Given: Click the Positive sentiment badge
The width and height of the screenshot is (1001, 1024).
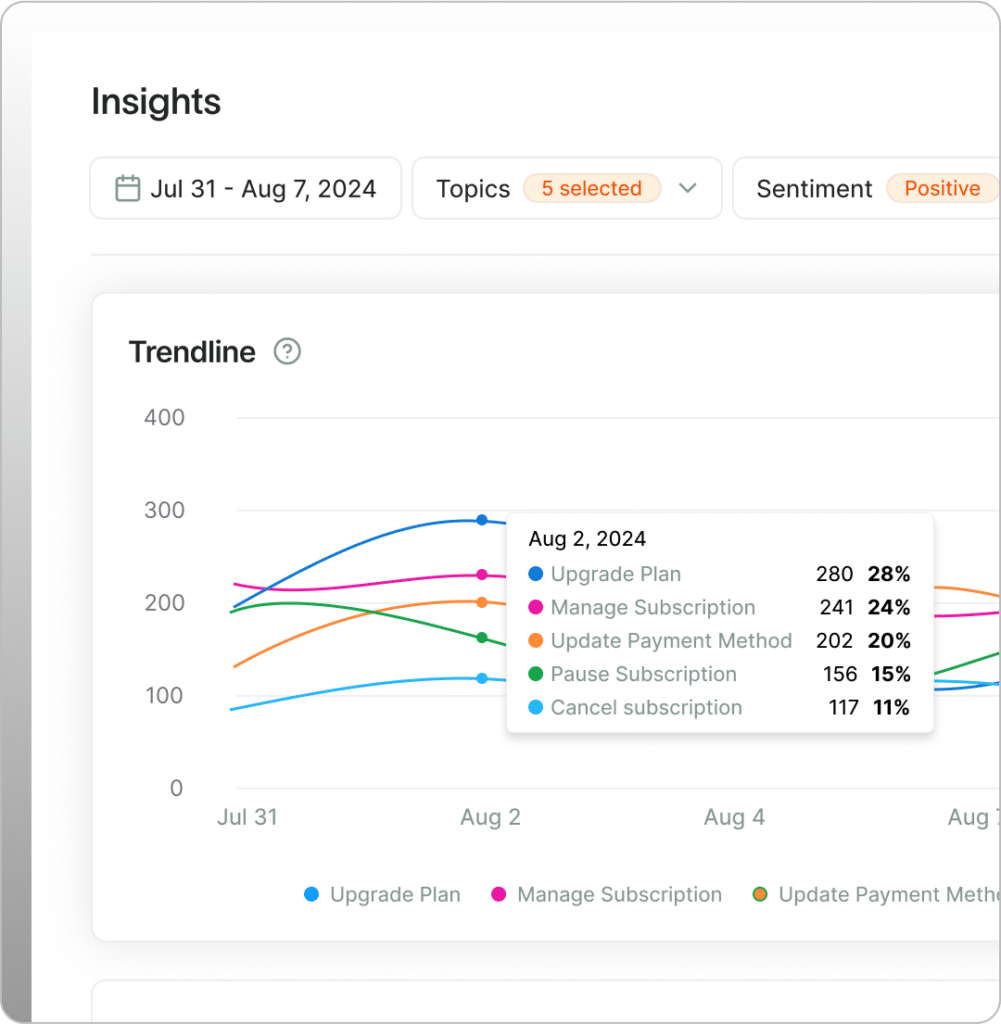Looking at the screenshot, I should coord(942,188).
